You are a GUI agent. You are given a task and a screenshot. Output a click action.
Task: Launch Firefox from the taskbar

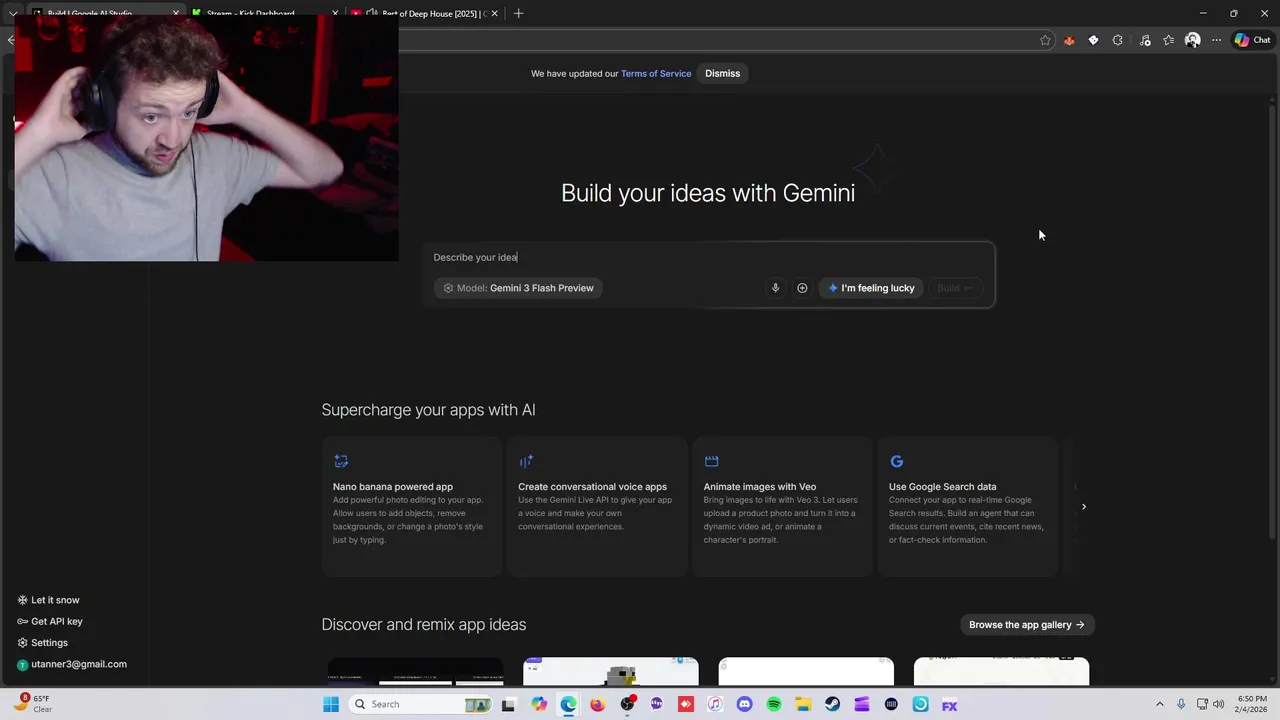(x=597, y=704)
